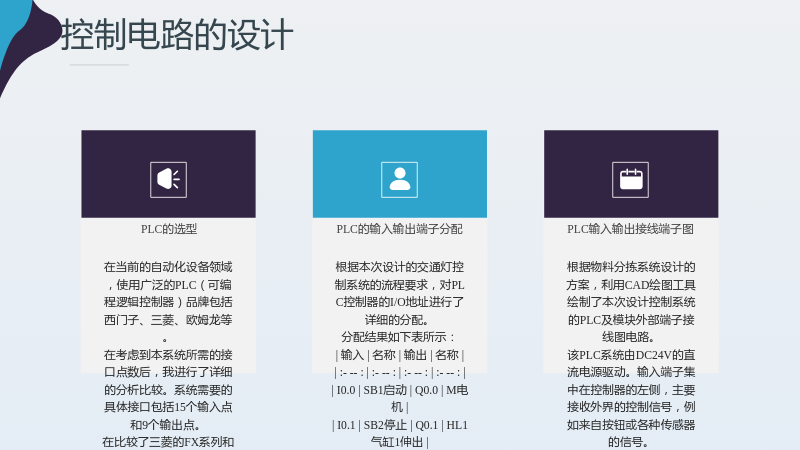Click the PLC的选型 heading
Image resolution: width=800 pixels, height=450 pixels.
pyautogui.click(x=169, y=229)
